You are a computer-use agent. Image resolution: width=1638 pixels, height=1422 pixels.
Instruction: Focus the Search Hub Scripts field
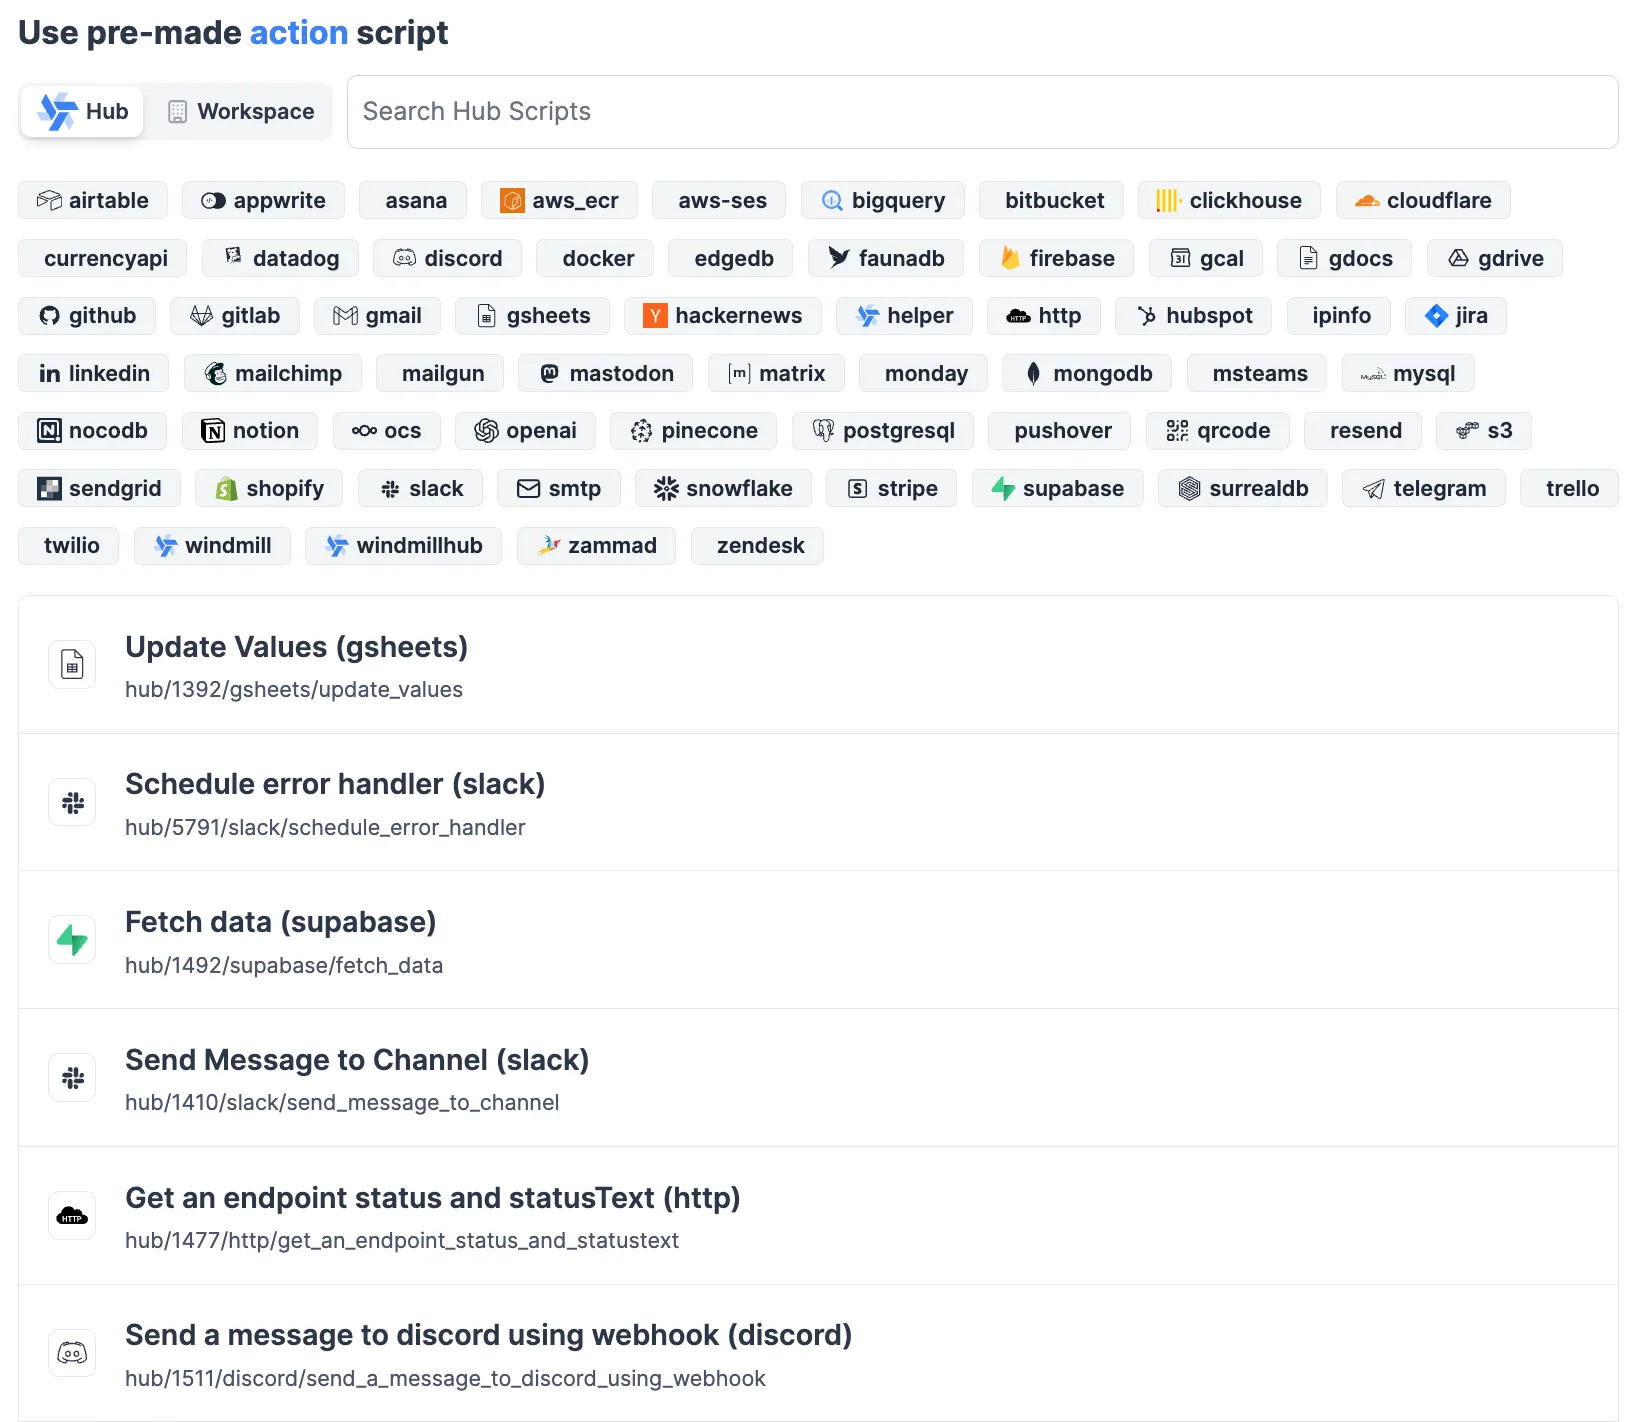[982, 112]
